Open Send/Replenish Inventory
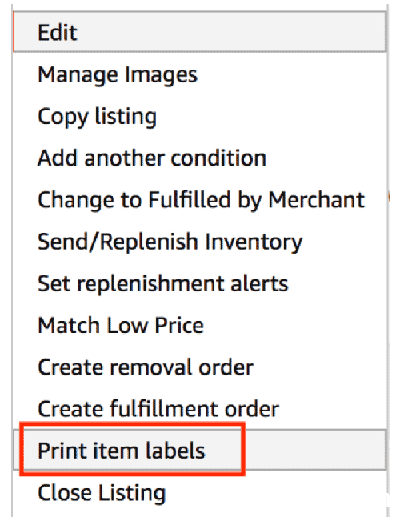Viewport: 400px width, 517px height. pos(199,242)
